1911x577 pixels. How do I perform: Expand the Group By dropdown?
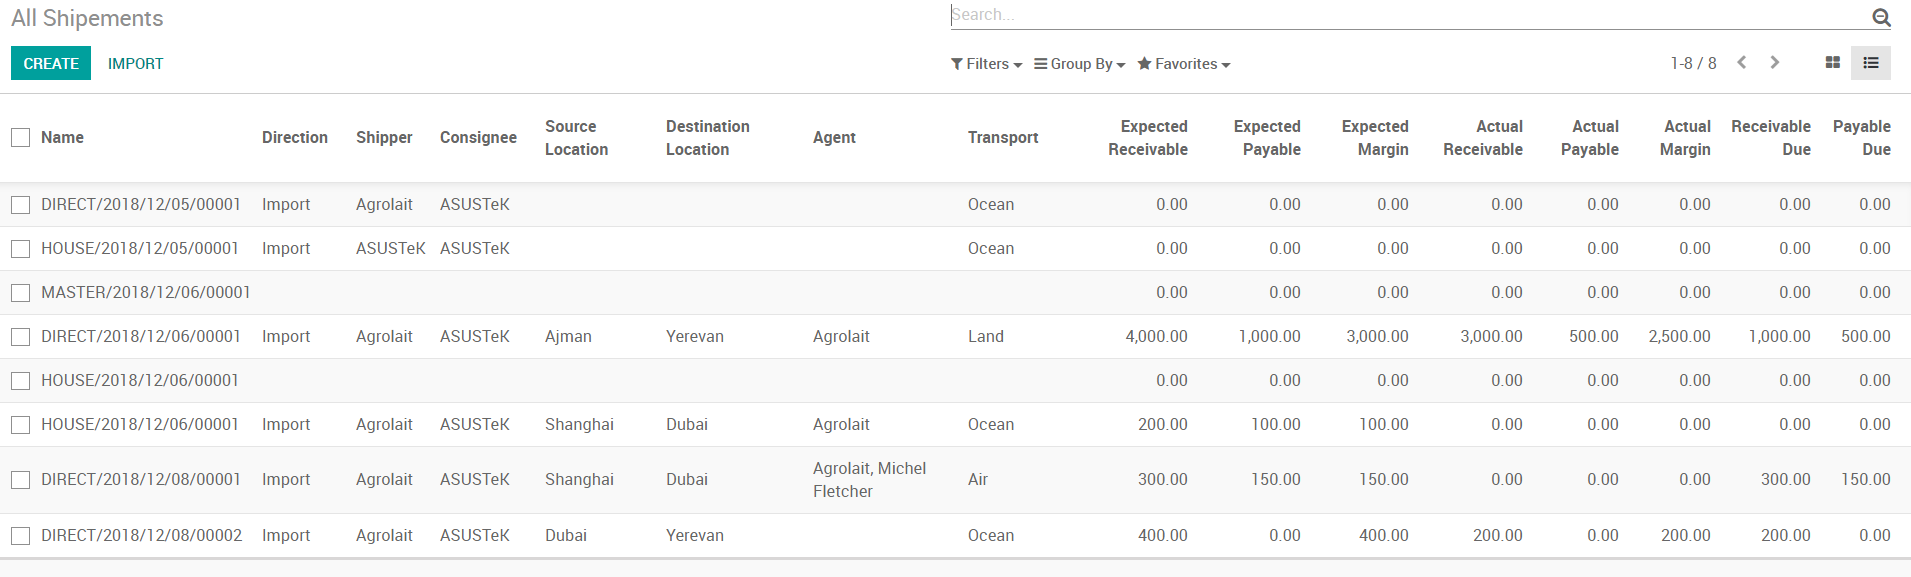[1080, 64]
